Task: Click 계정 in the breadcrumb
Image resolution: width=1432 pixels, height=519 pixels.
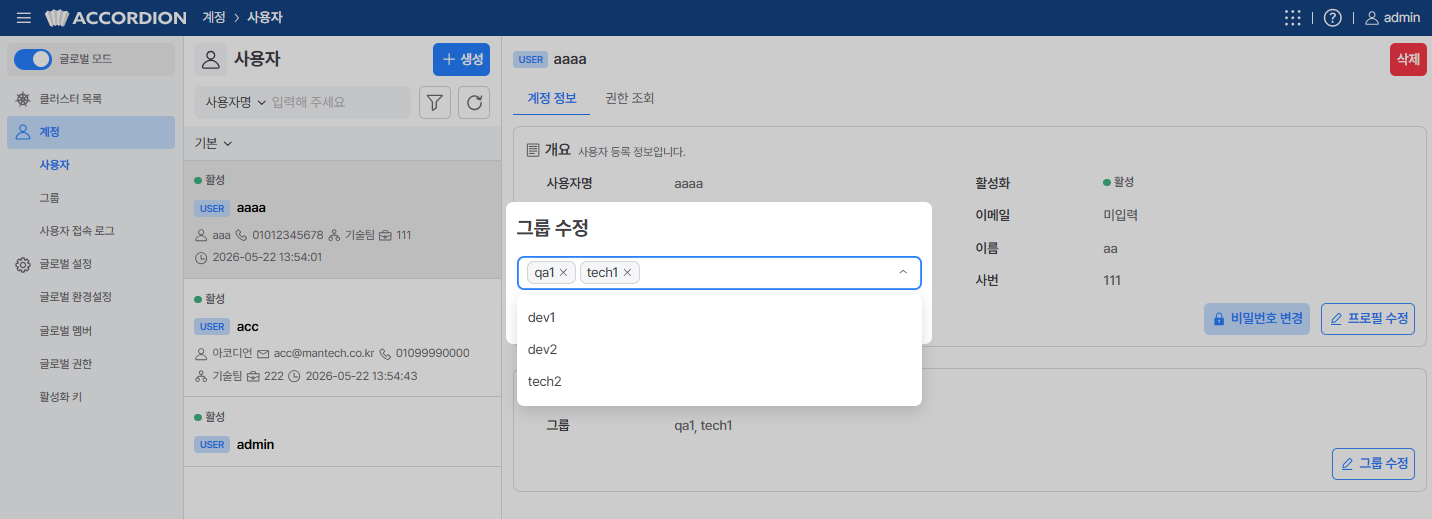Action: click(x=213, y=18)
